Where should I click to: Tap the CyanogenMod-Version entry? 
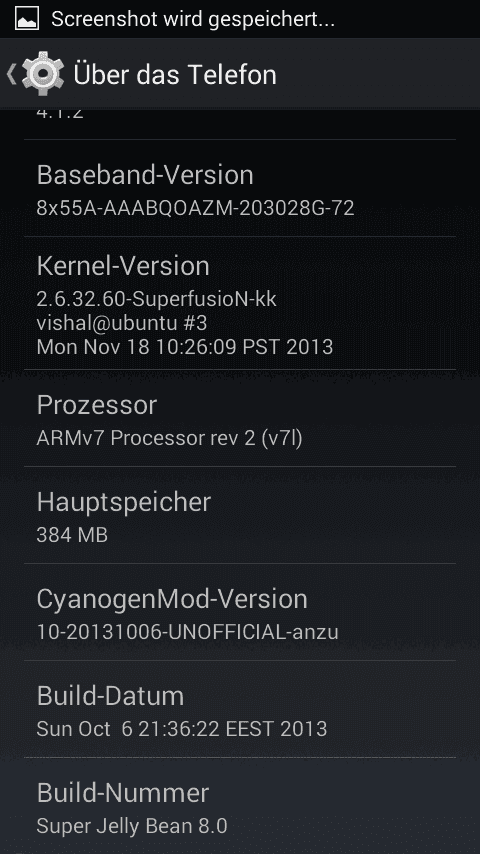pyautogui.click(x=240, y=612)
